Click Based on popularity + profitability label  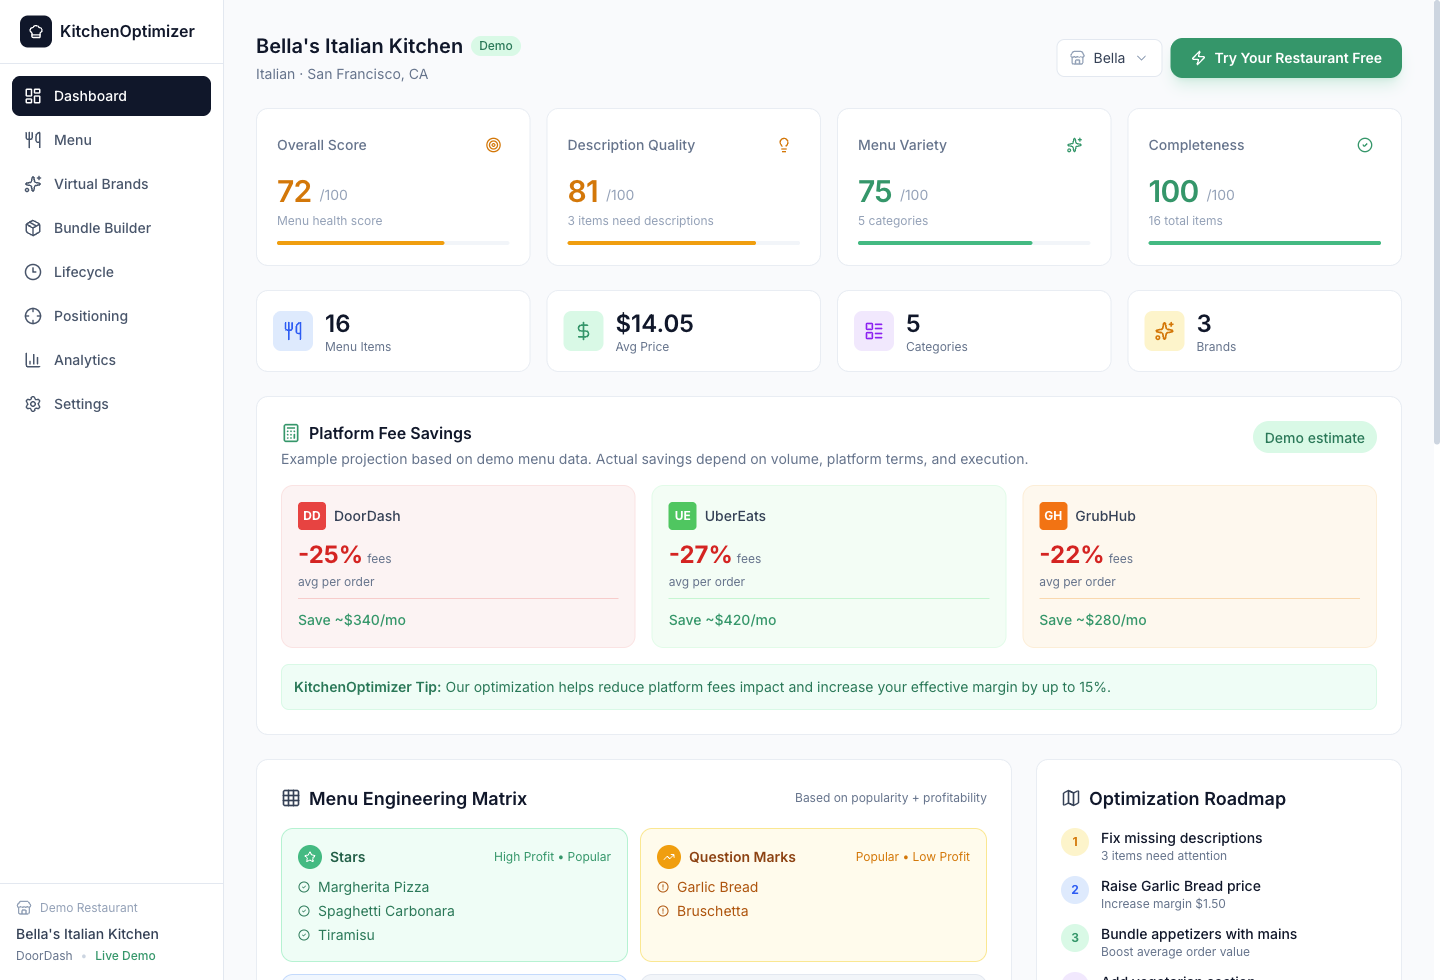[x=890, y=798]
